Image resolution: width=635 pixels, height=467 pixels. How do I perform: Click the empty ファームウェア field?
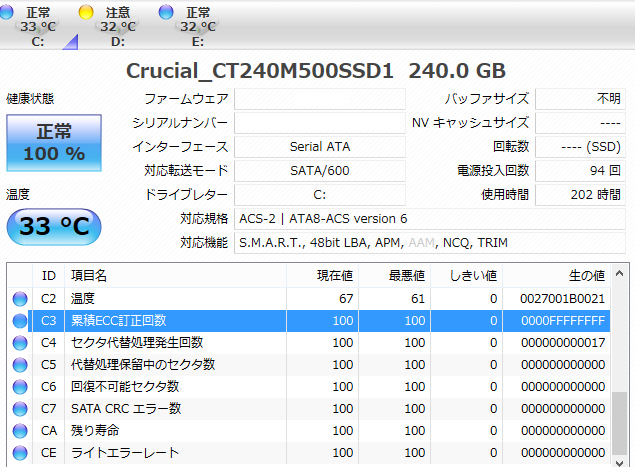pos(320,99)
